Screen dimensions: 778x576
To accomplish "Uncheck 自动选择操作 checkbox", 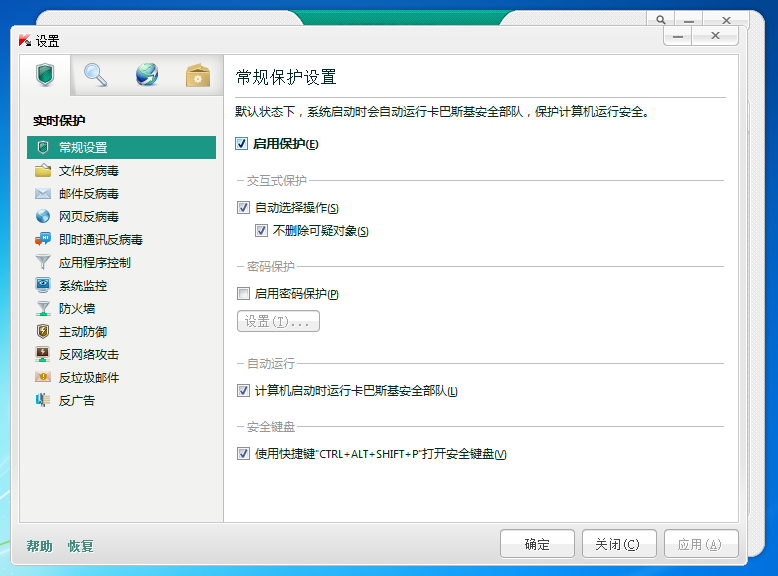I will coord(243,208).
